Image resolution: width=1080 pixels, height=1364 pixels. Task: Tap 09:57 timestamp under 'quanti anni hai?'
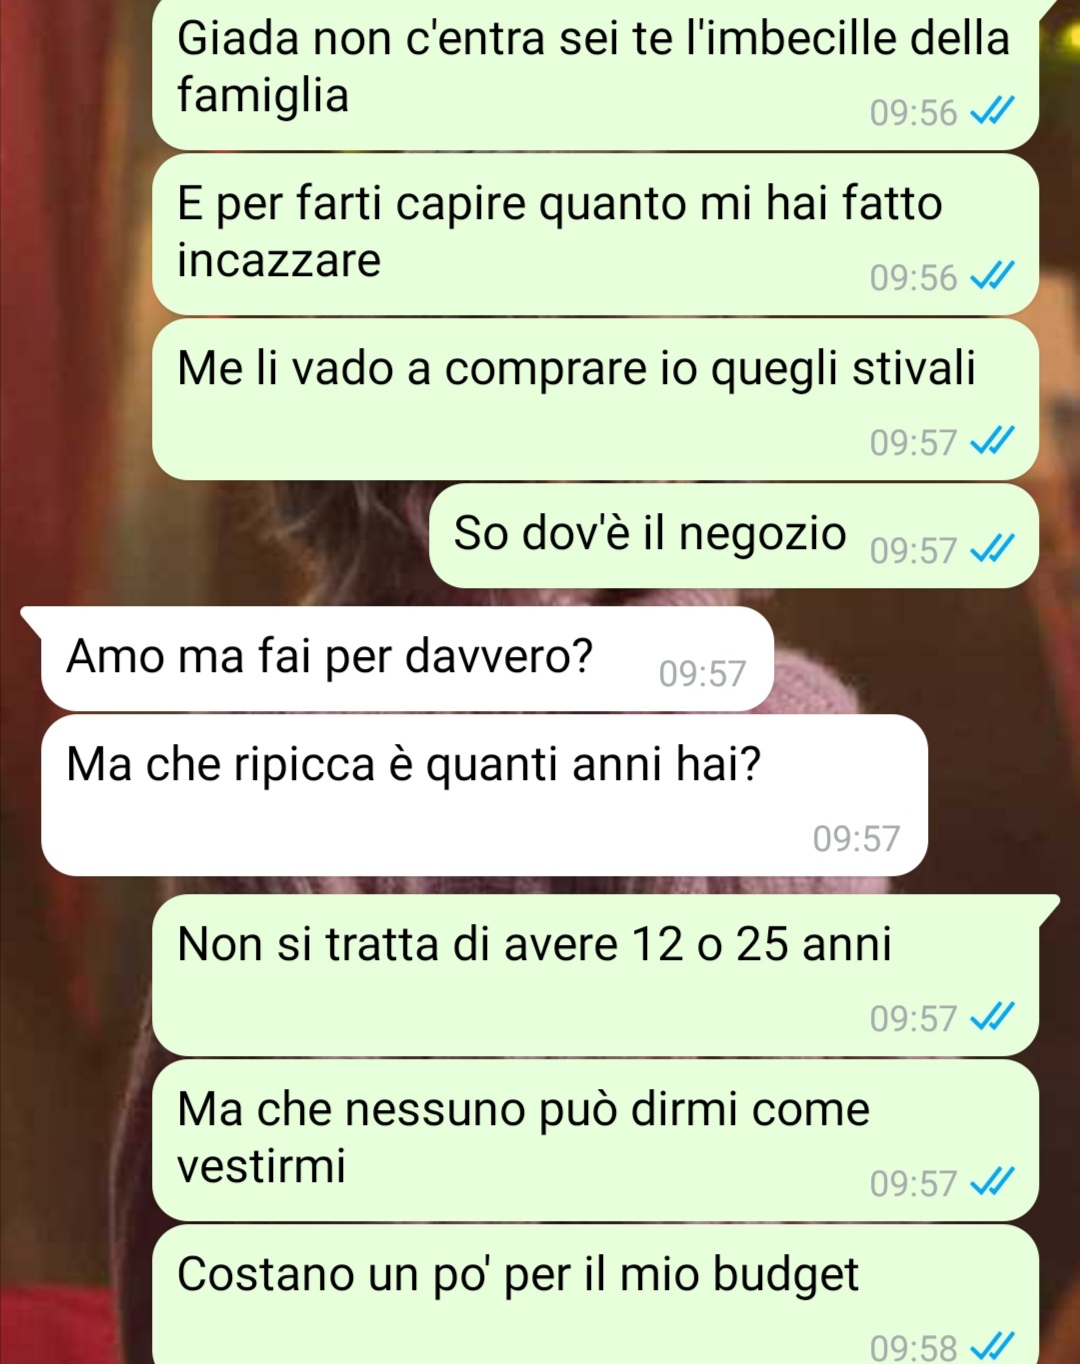tap(856, 838)
